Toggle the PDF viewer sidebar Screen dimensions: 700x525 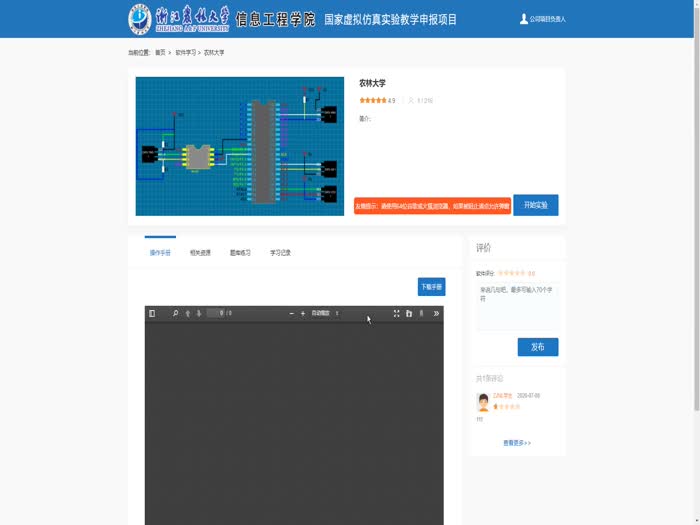coord(152,314)
